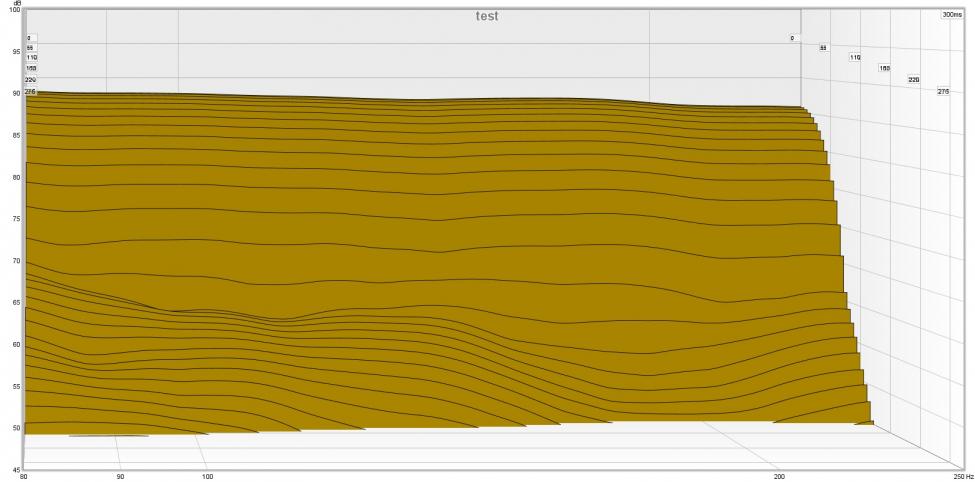Click the 70 dB vertical axis tick label
This screenshot has height=482, width=975.
point(17,261)
